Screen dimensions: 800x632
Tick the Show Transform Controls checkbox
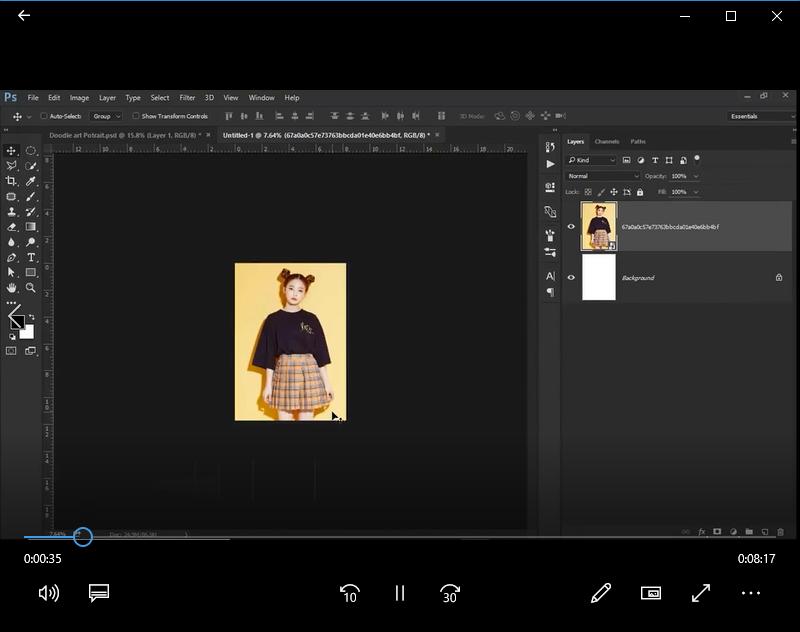pos(136,116)
